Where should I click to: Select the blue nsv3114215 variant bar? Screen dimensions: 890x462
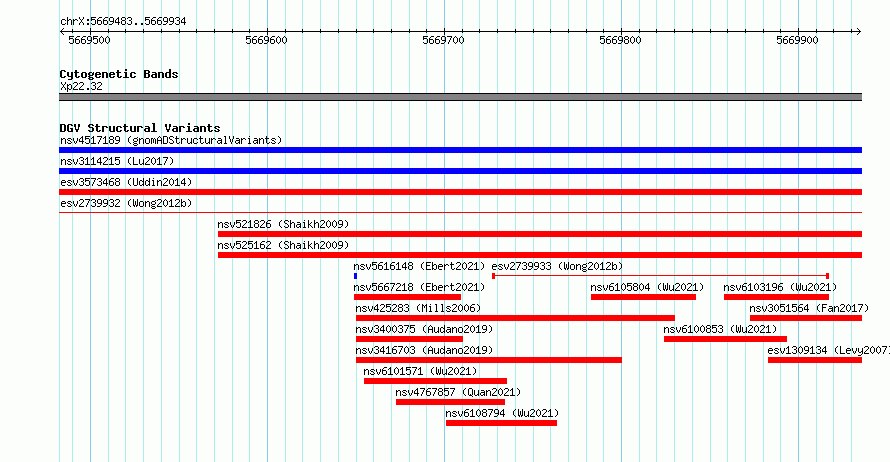[460, 171]
